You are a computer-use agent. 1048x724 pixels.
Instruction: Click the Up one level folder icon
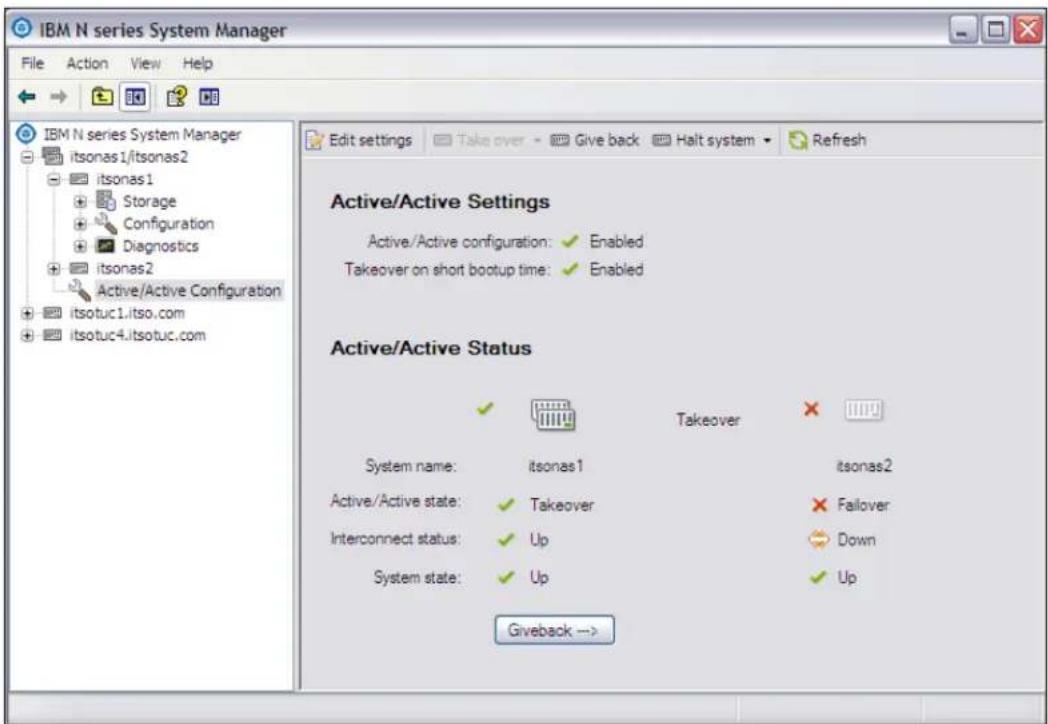coord(102,98)
